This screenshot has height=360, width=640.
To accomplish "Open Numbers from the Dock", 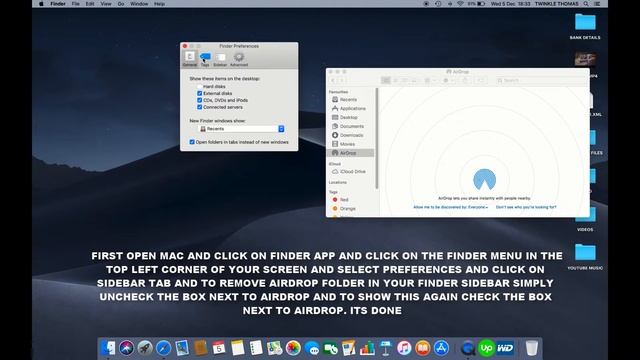I will 367,348.
